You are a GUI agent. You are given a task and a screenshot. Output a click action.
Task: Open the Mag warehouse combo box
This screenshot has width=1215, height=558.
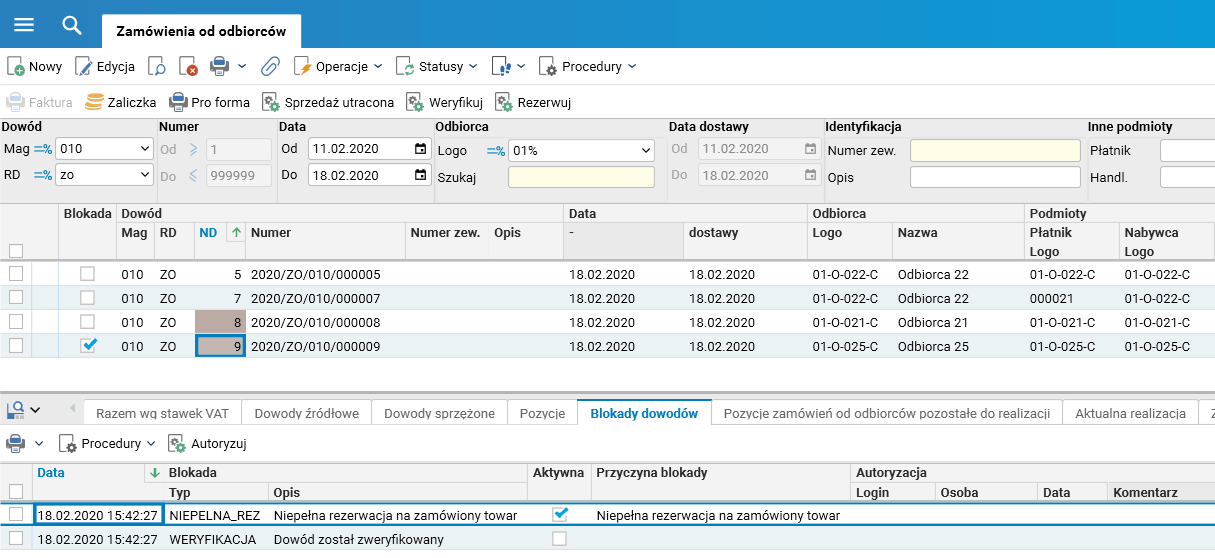point(103,149)
